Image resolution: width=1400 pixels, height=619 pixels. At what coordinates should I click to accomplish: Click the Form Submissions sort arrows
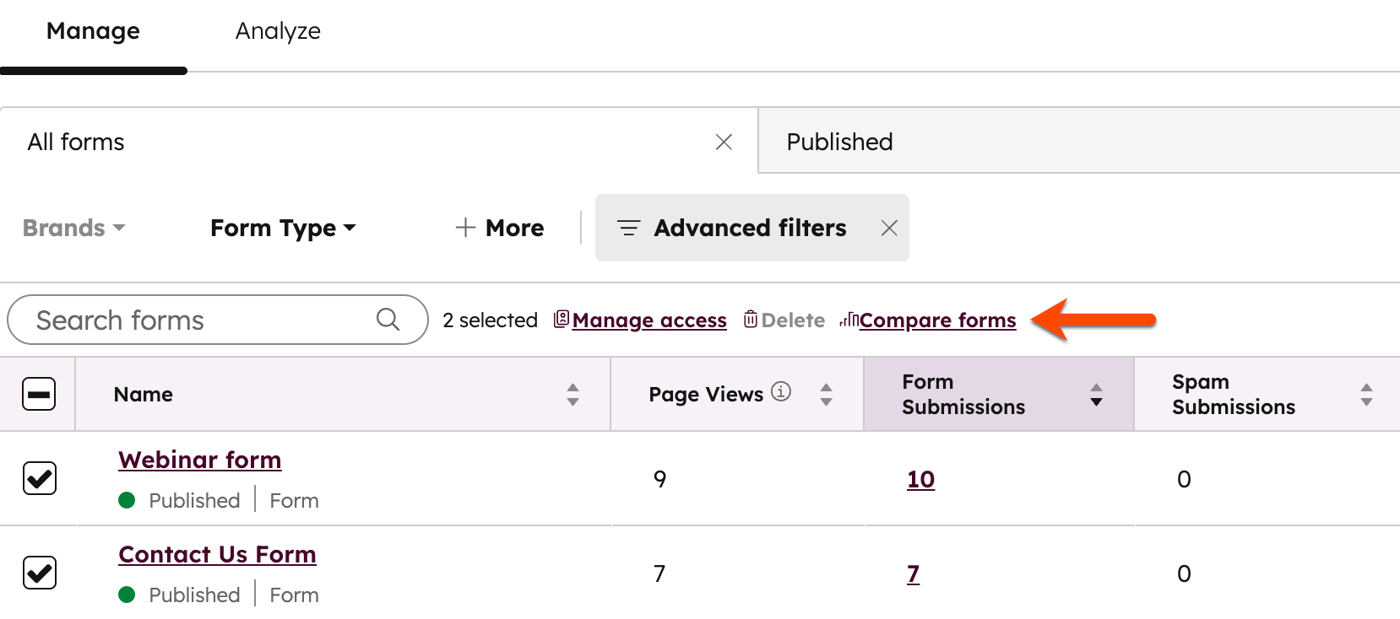(1097, 394)
